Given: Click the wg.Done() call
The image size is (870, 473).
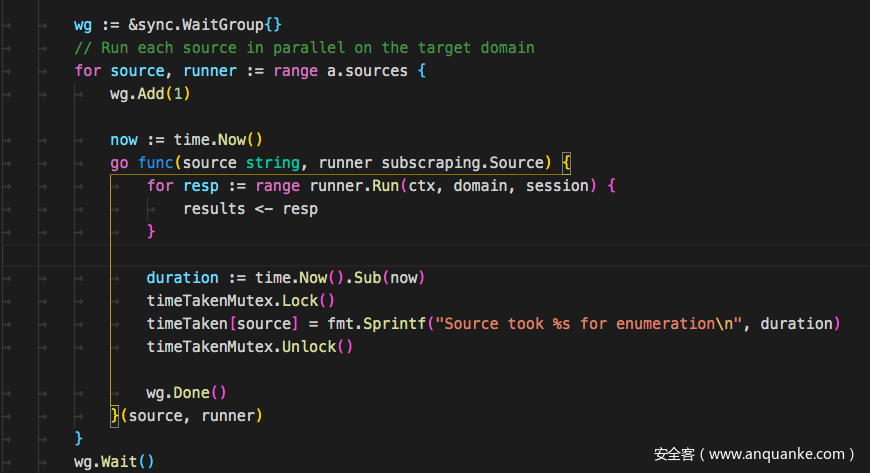Looking at the screenshot, I should pos(186,392).
